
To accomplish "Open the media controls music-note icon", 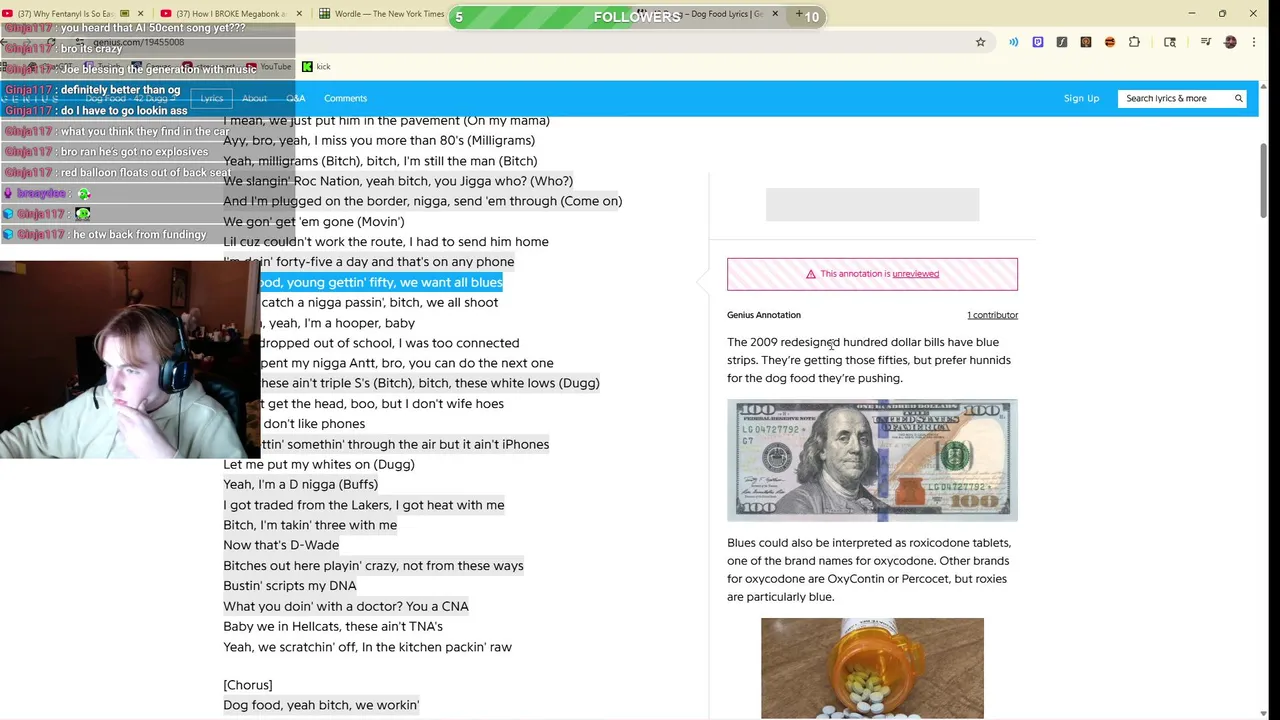I will coord(1206,42).
